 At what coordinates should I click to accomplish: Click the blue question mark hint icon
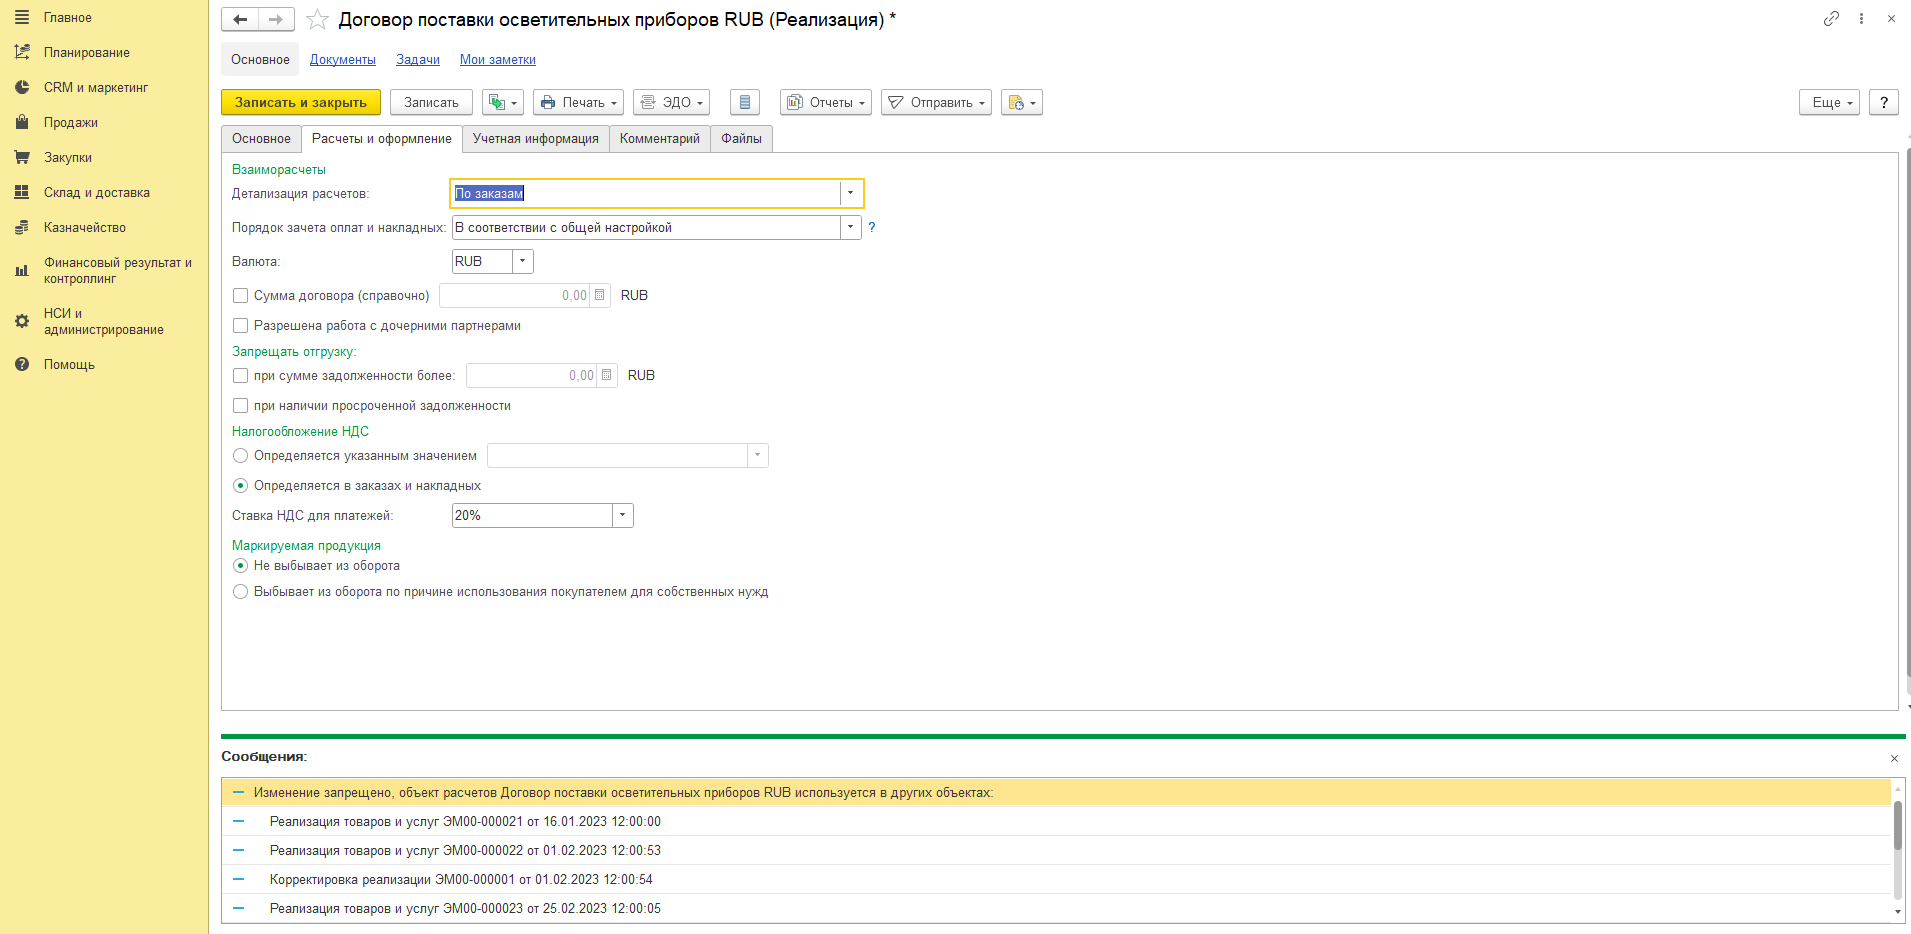872,227
